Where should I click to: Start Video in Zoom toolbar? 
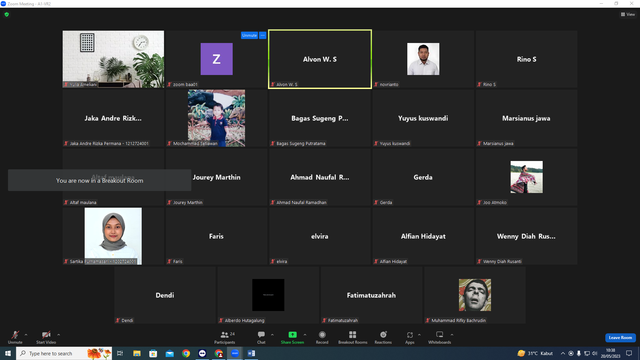point(46,337)
